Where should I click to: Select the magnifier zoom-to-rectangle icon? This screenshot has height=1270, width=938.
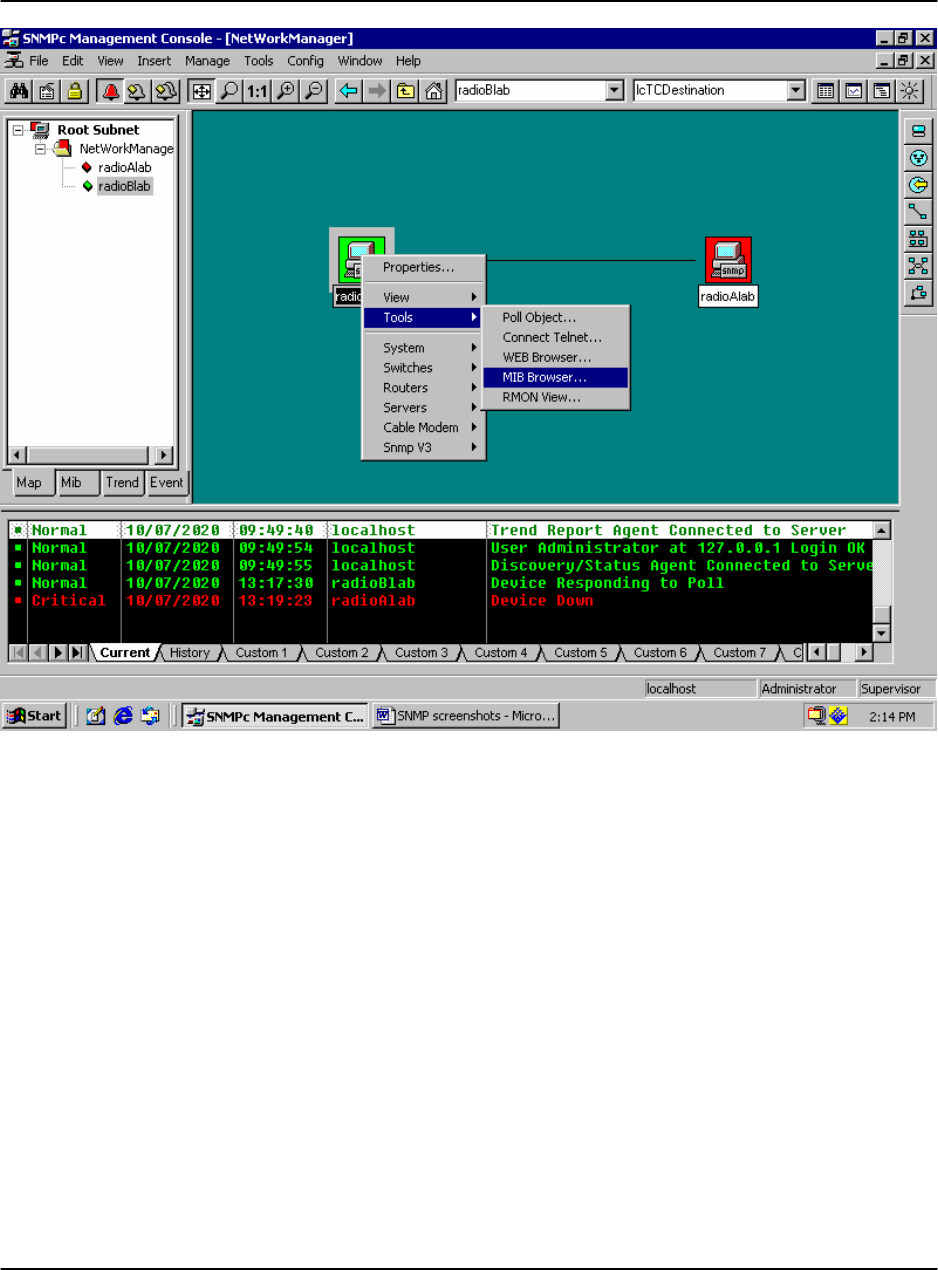pos(229,90)
